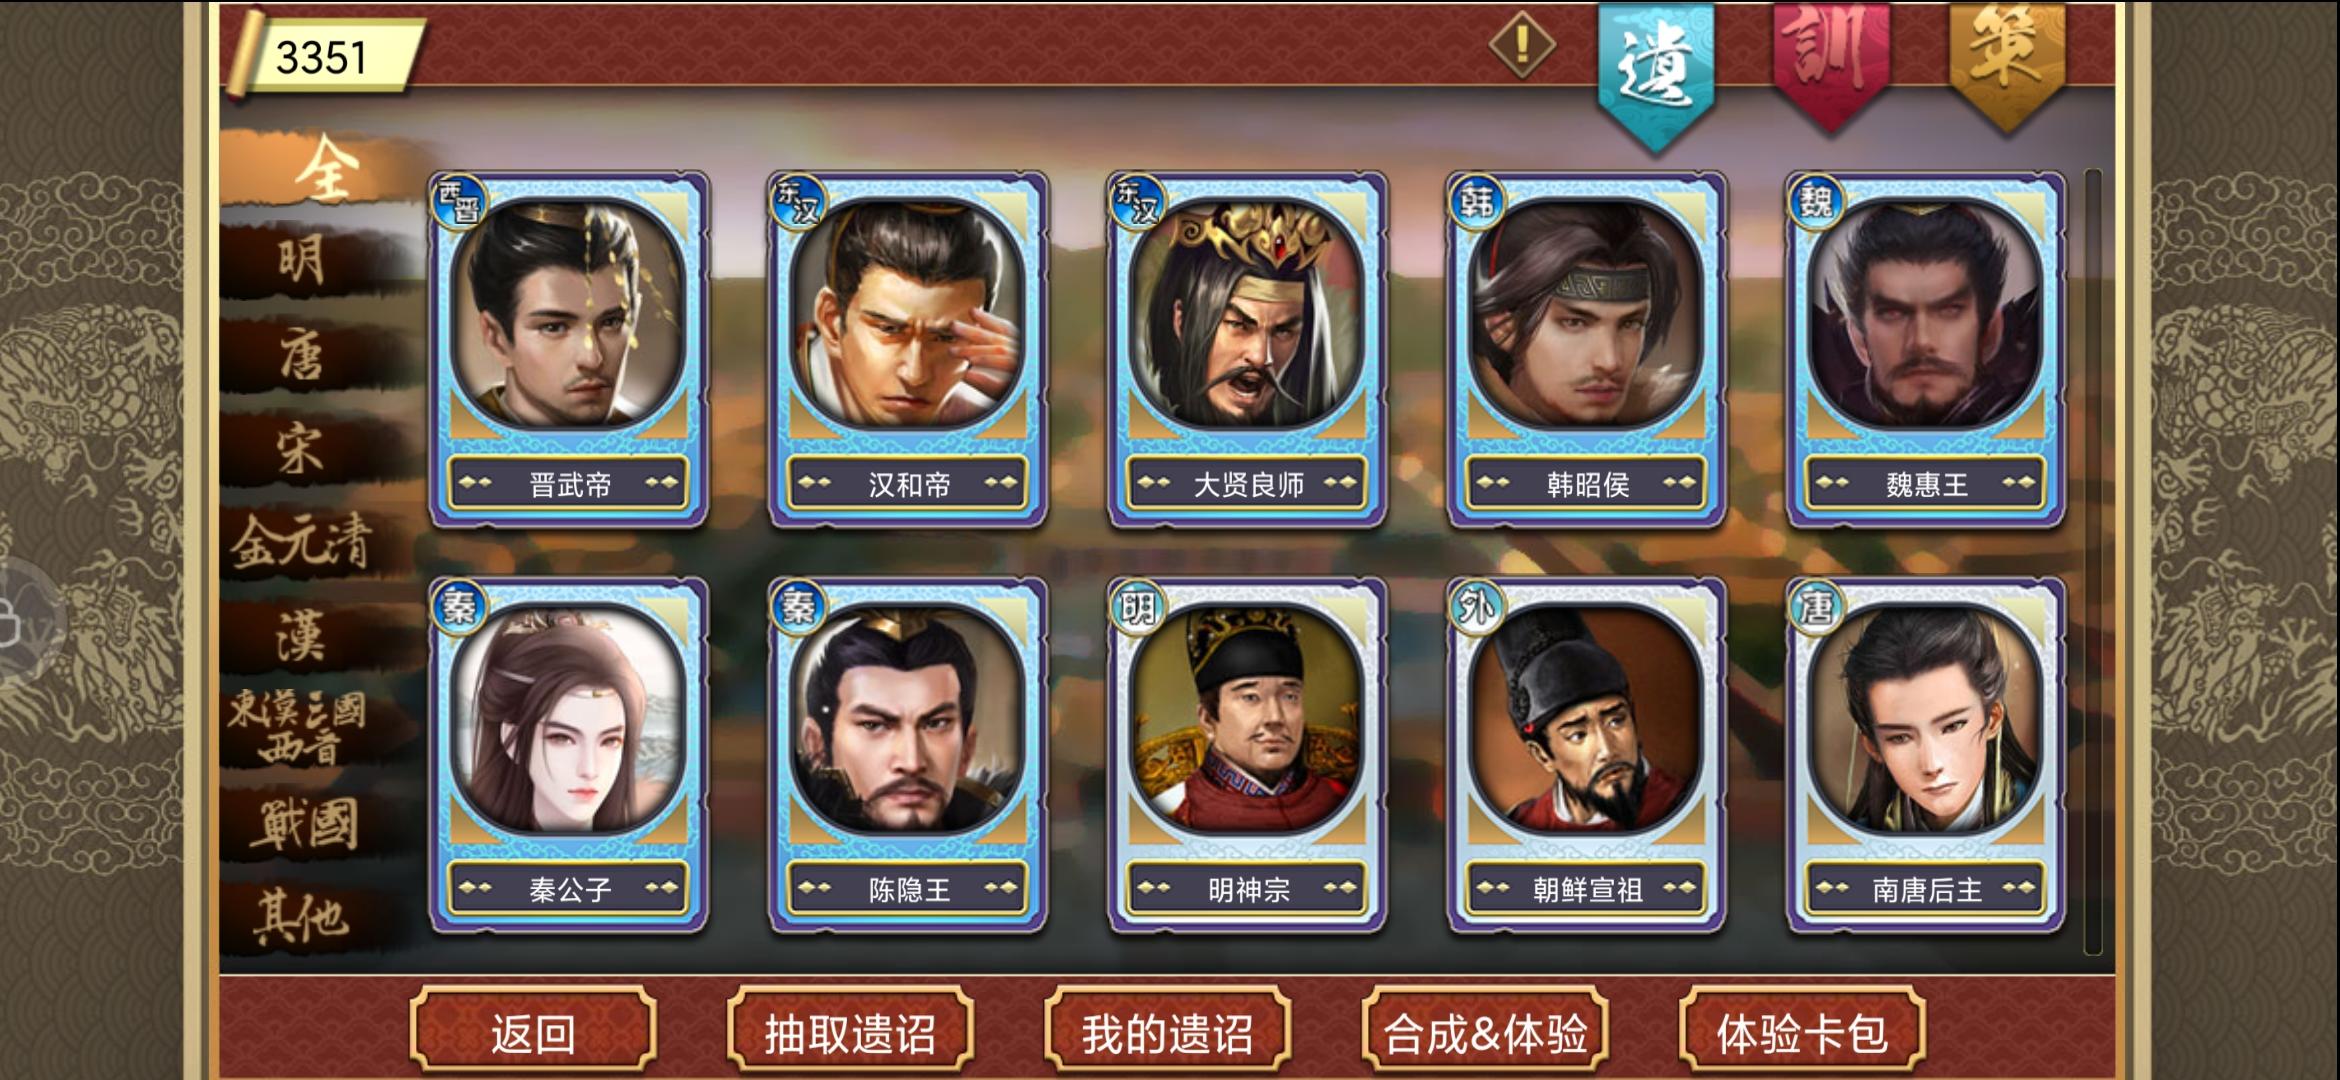The width and height of the screenshot is (2340, 1080).
Task: Select the 大贤良师 character card
Action: click(1247, 350)
